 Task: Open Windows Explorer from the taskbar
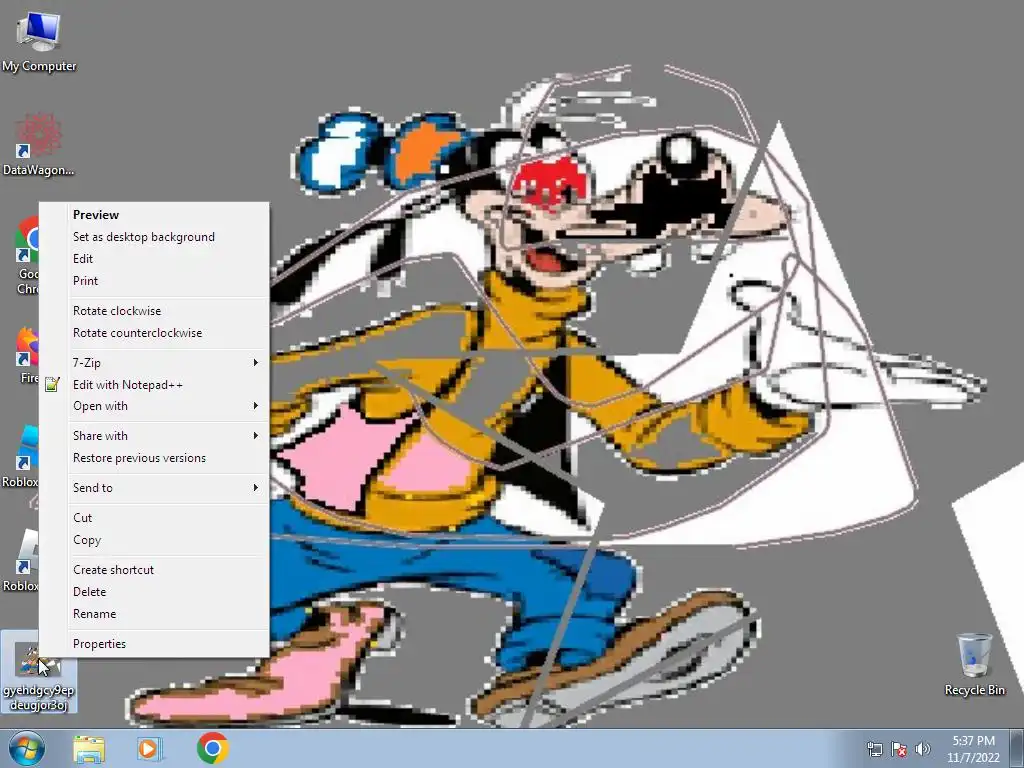click(x=89, y=749)
